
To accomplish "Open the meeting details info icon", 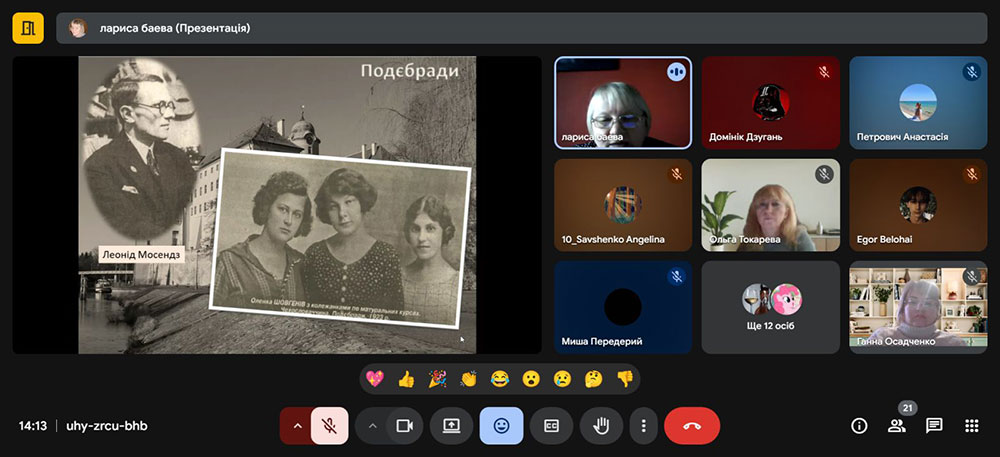I will click(859, 425).
